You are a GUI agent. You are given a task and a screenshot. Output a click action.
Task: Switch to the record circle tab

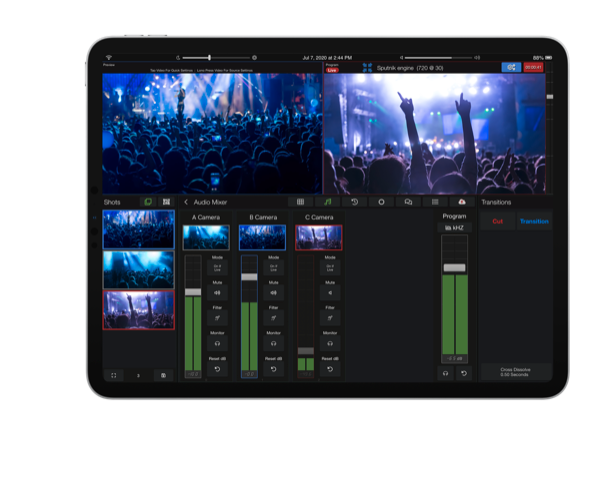[381, 202]
